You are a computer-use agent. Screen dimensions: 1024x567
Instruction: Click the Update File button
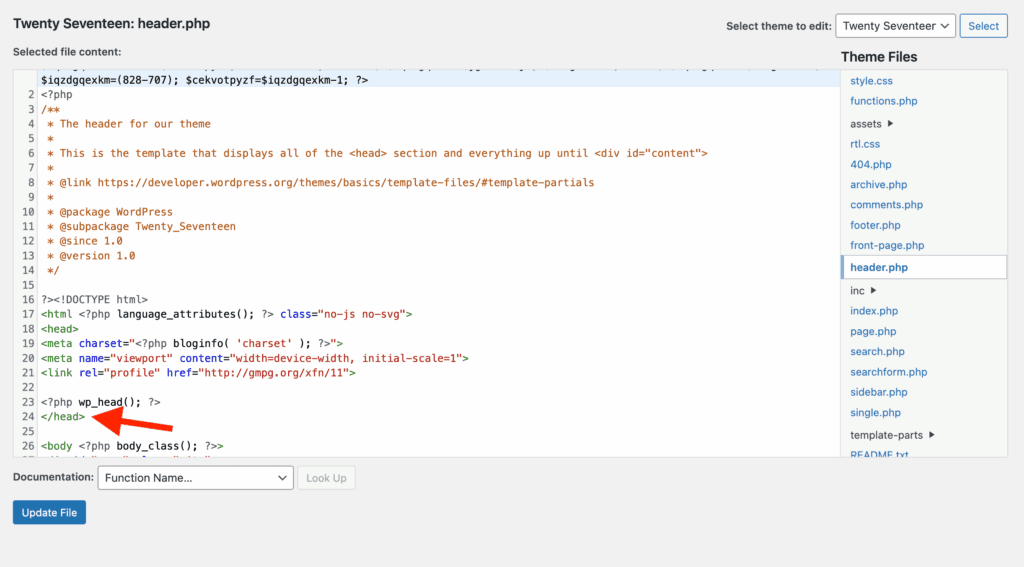49,513
